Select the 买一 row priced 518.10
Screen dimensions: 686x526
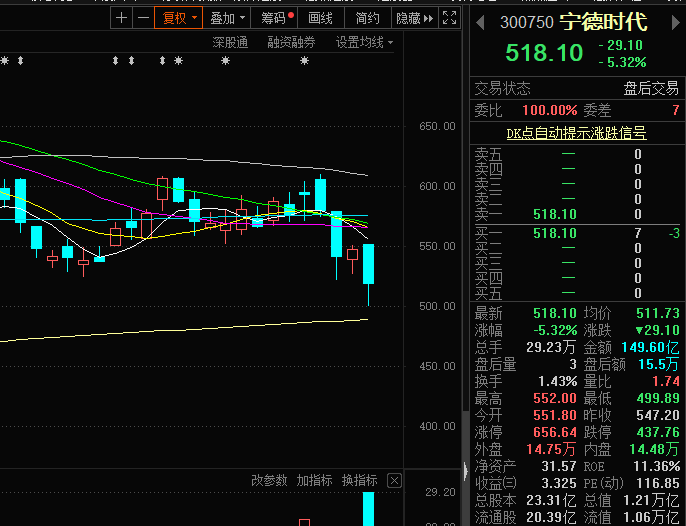click(x=577, y=233)
